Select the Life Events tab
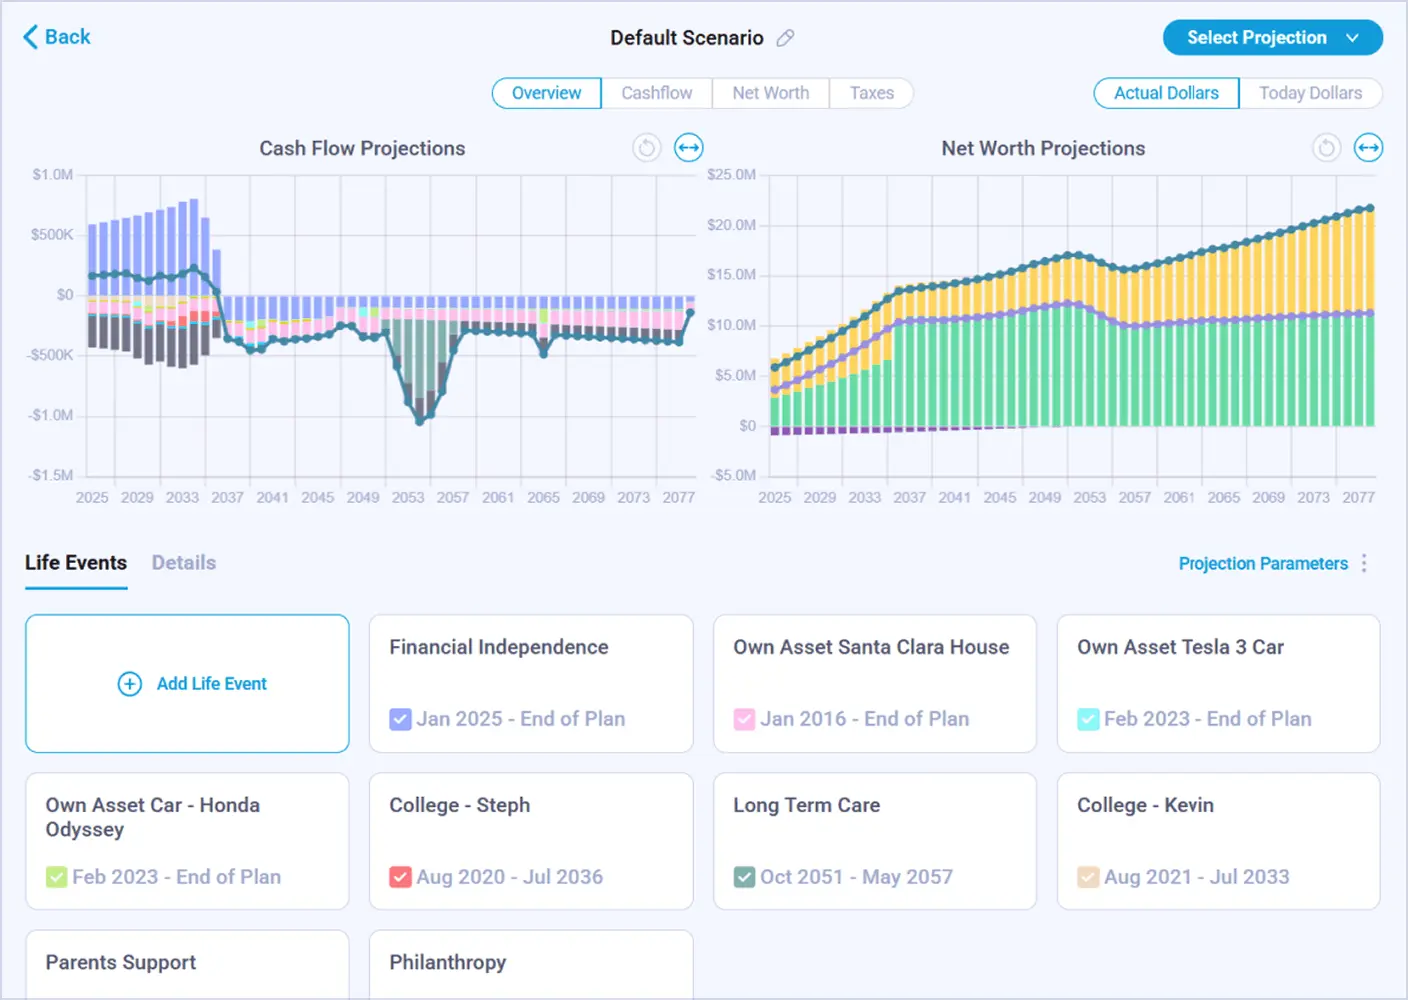This screenshot has height=1000, width=1408. tap(76, 563)
